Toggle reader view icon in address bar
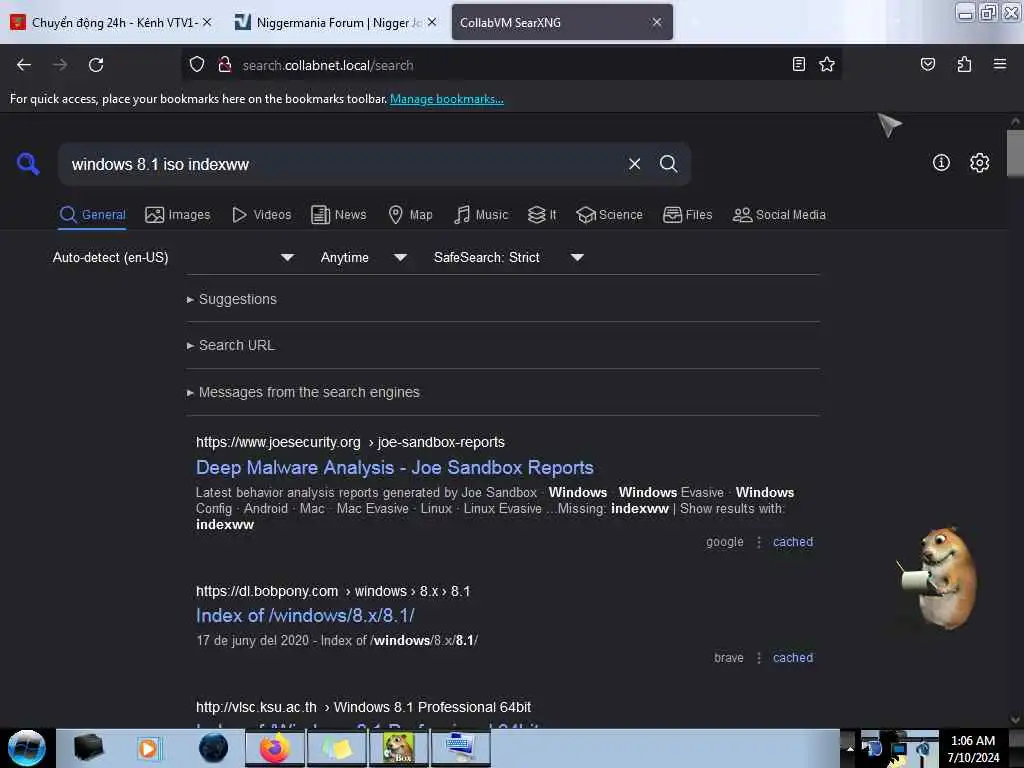The width and height of the screenshot is (1024, 768). coord(798,64)
